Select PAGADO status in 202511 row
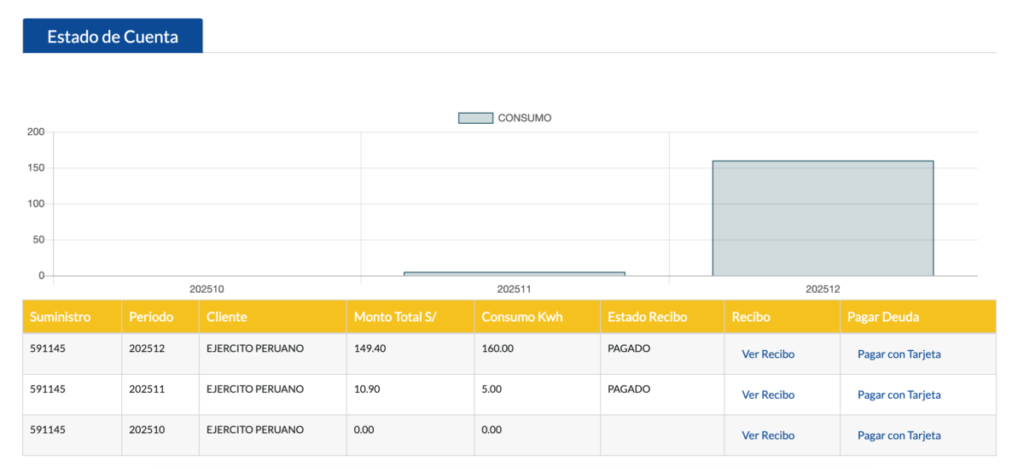The height and width of the screenshot is (468, 1024). (x=629, y=389)
